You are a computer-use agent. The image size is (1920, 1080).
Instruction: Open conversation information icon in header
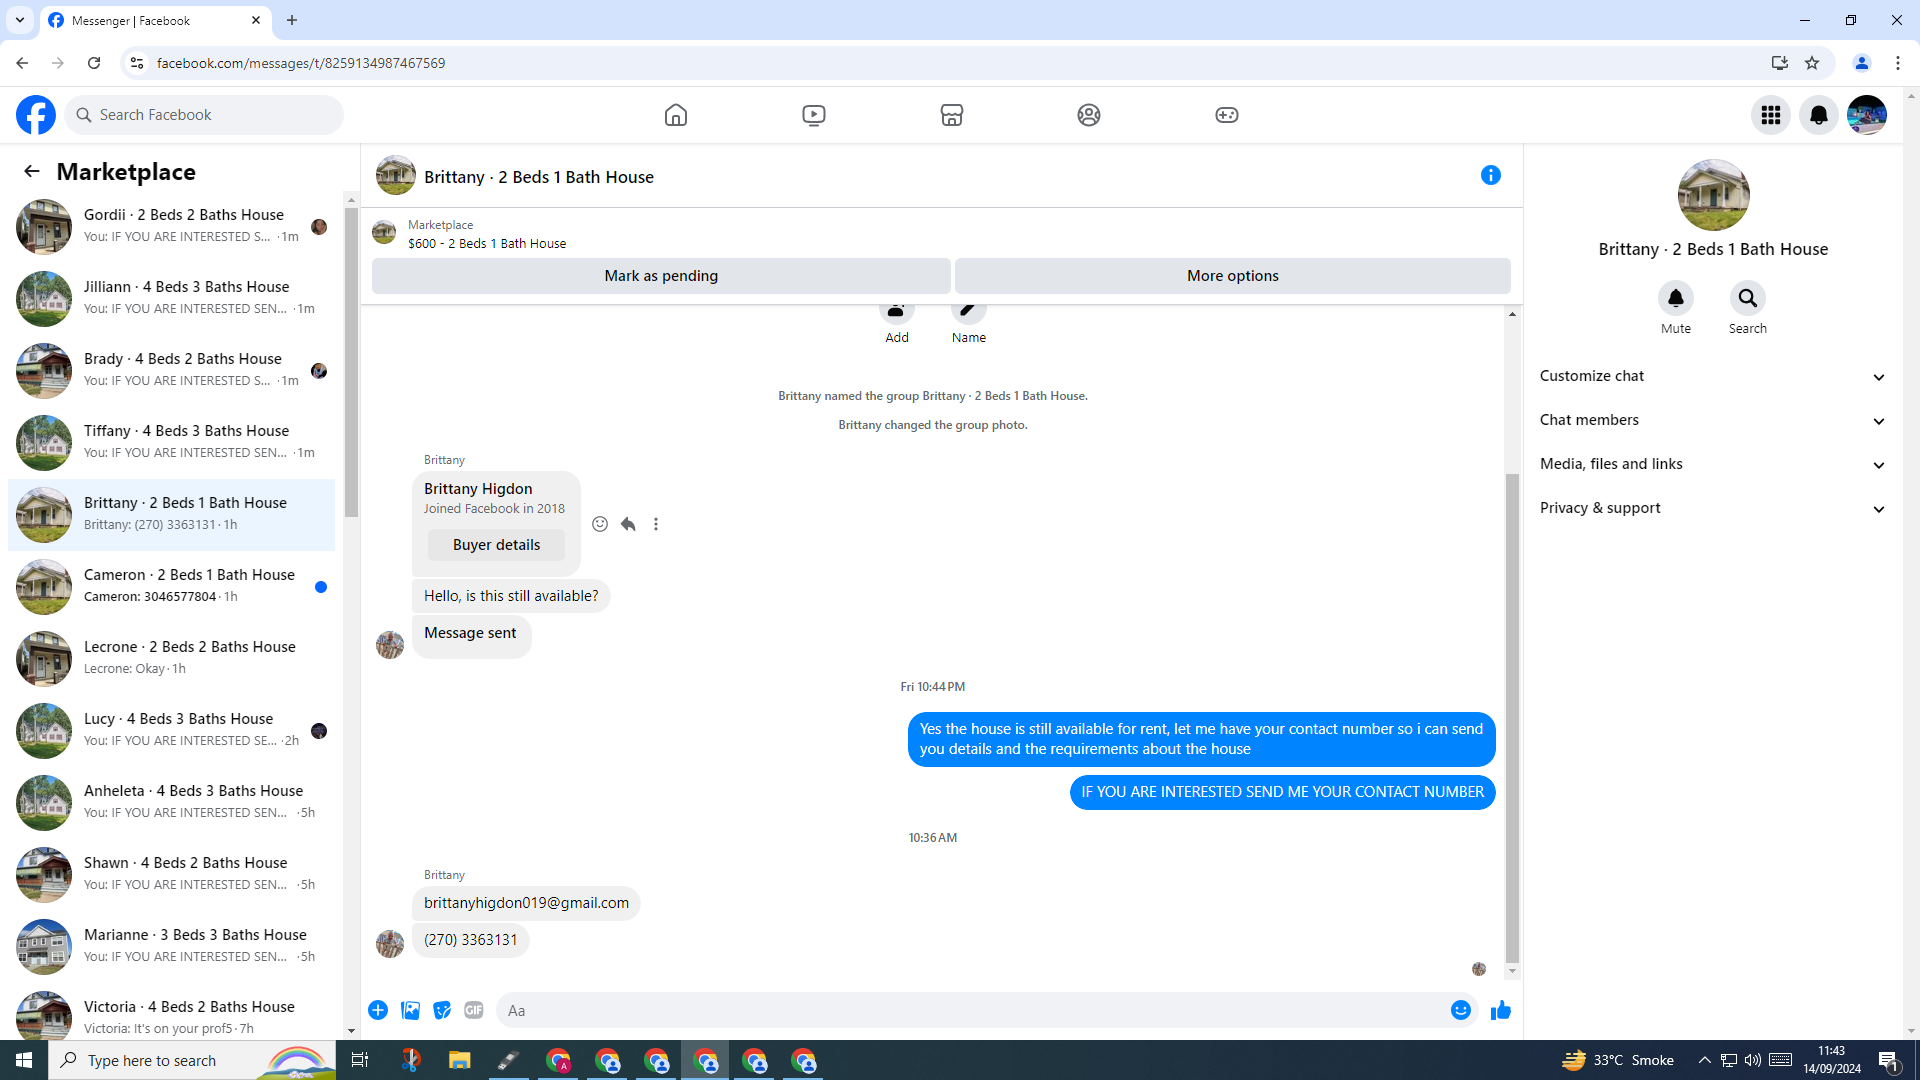1490,176
